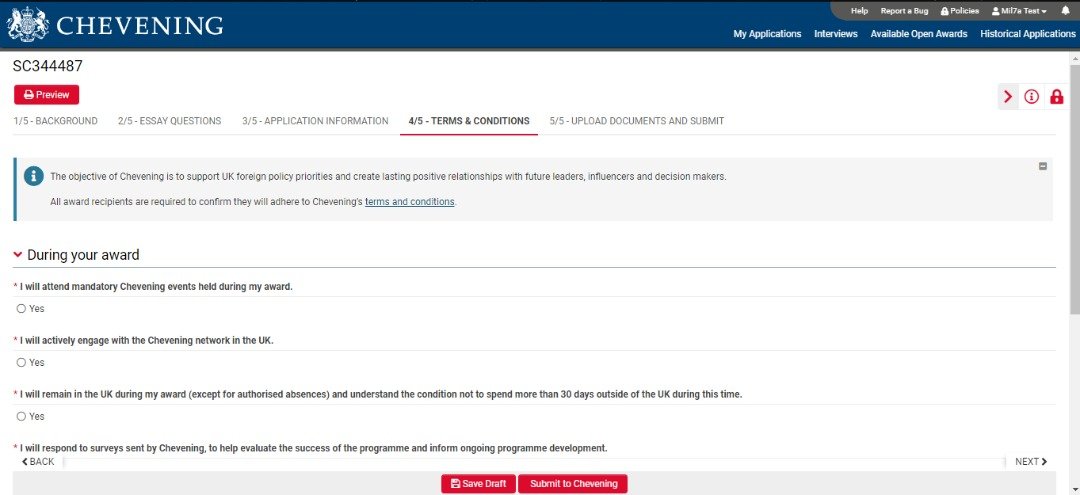This screenshot has width=1080, height=495.
Task: Open the Mil7a Test user dropdown
Action: pyautogui.click(x=1019, y=11)
